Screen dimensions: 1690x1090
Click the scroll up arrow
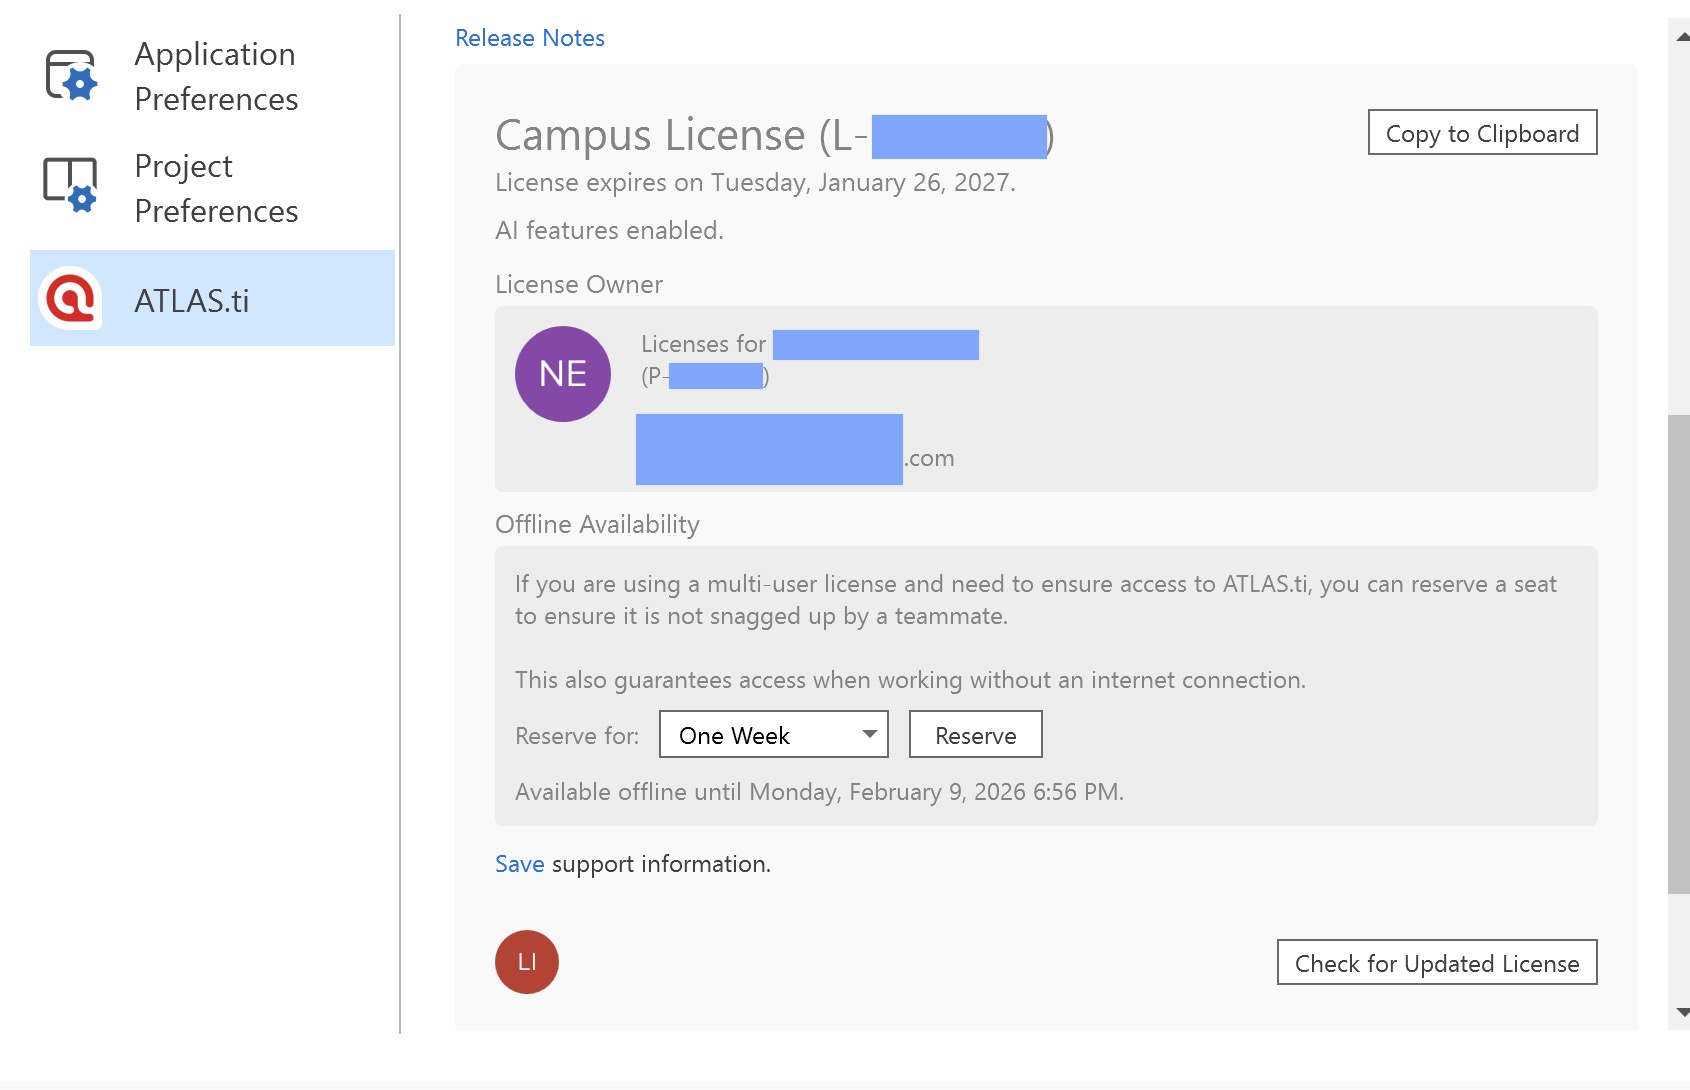point(1682,36)
